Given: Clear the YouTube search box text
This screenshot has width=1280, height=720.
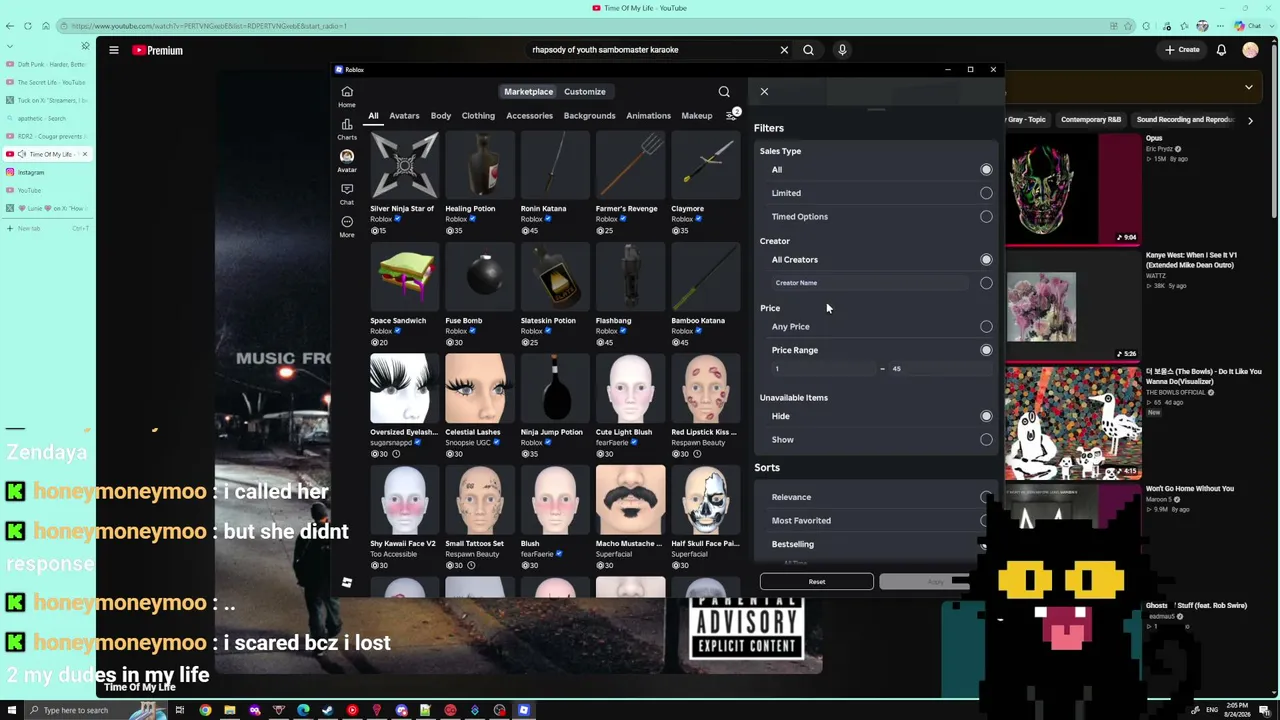Looking at the screenshot, I should tap(784, 50).
